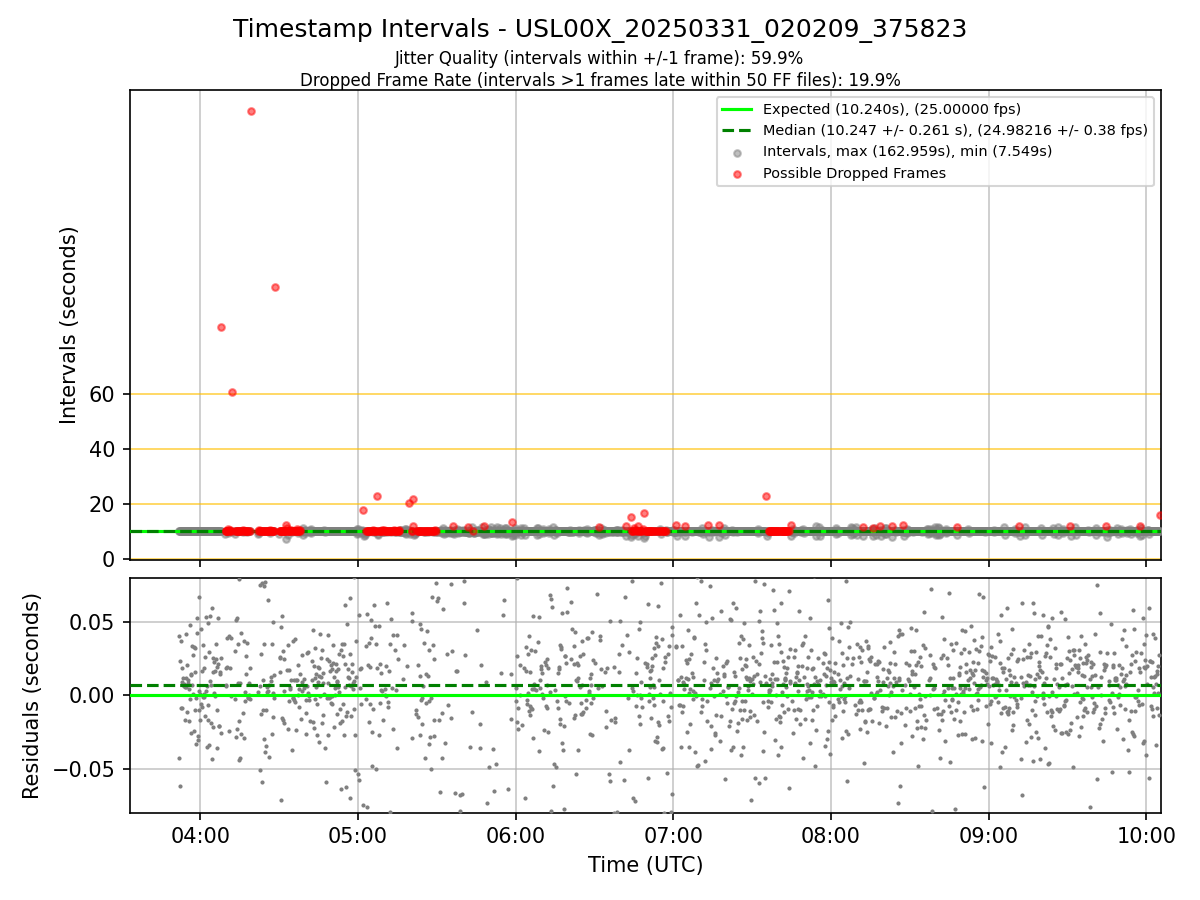This screenshot has width=1200, height=900.
Task: Click the 09:00 x-axis tick label
Action: pos(989,837)
